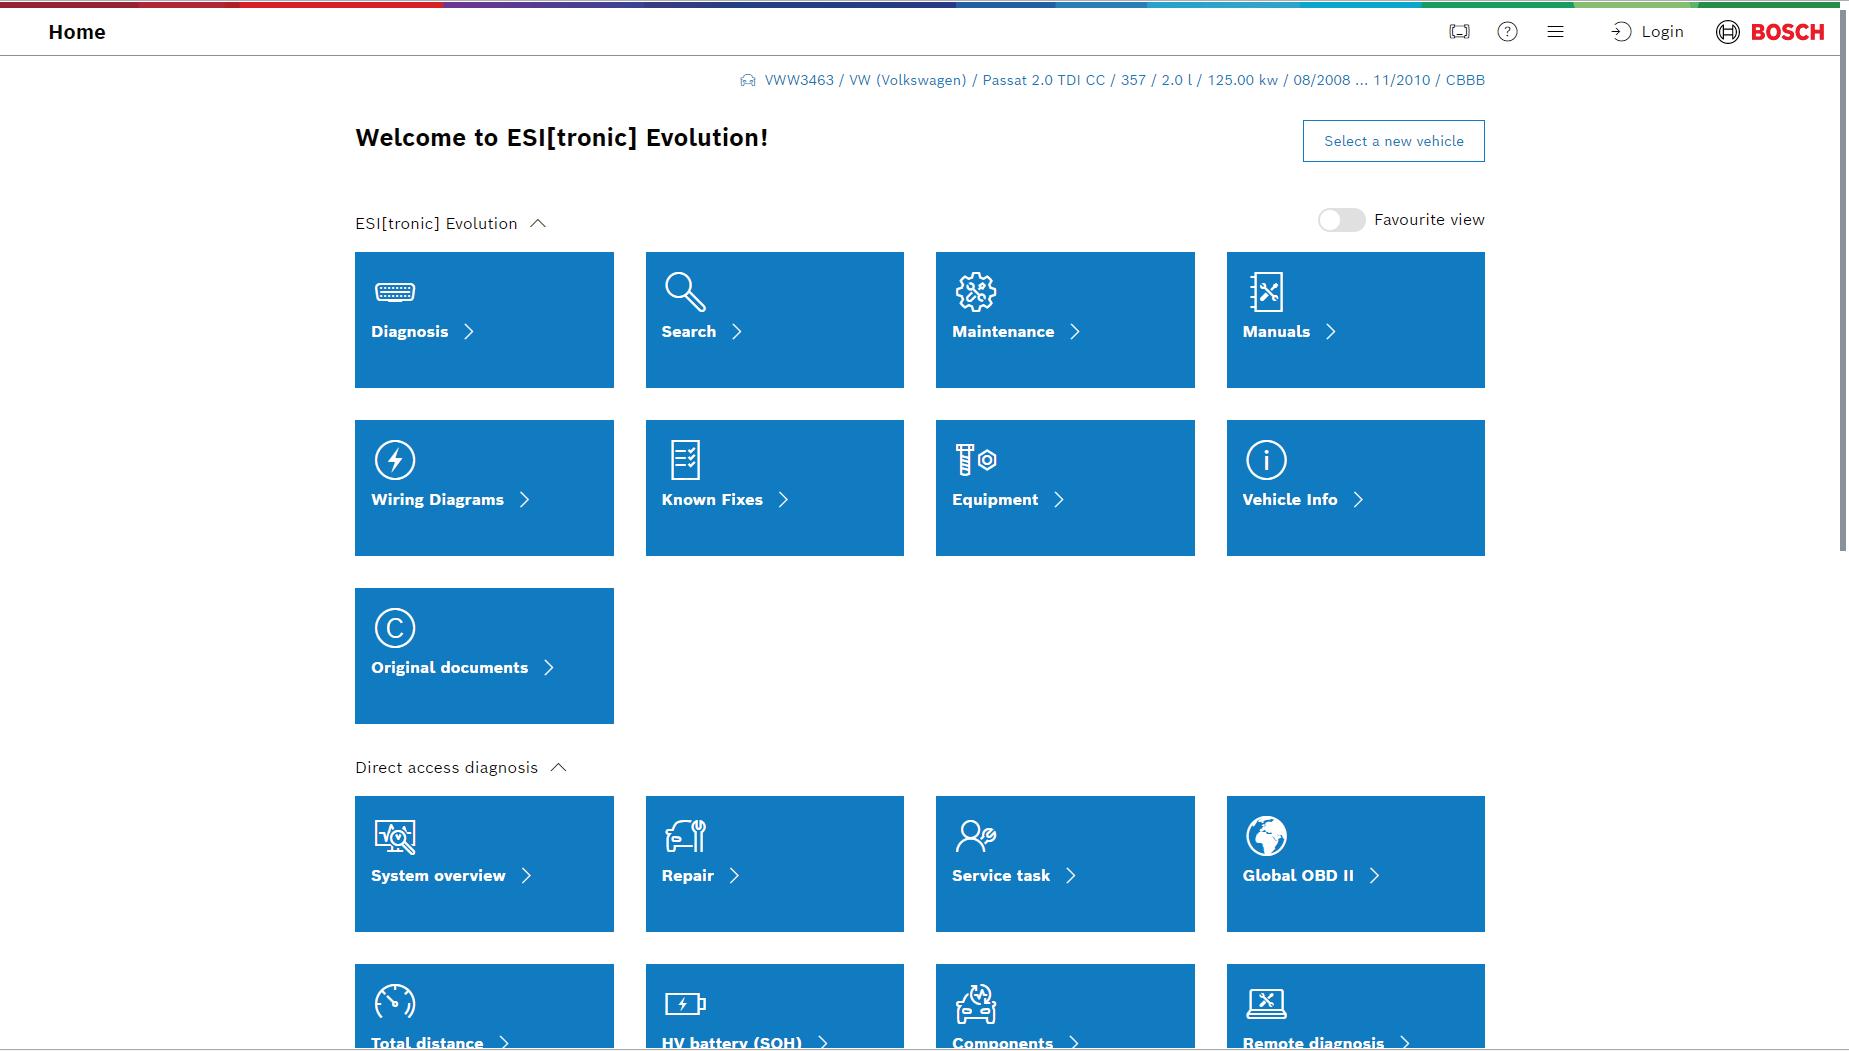
Task: Click the Known Fixes chevron arrow
Action: 784,500
